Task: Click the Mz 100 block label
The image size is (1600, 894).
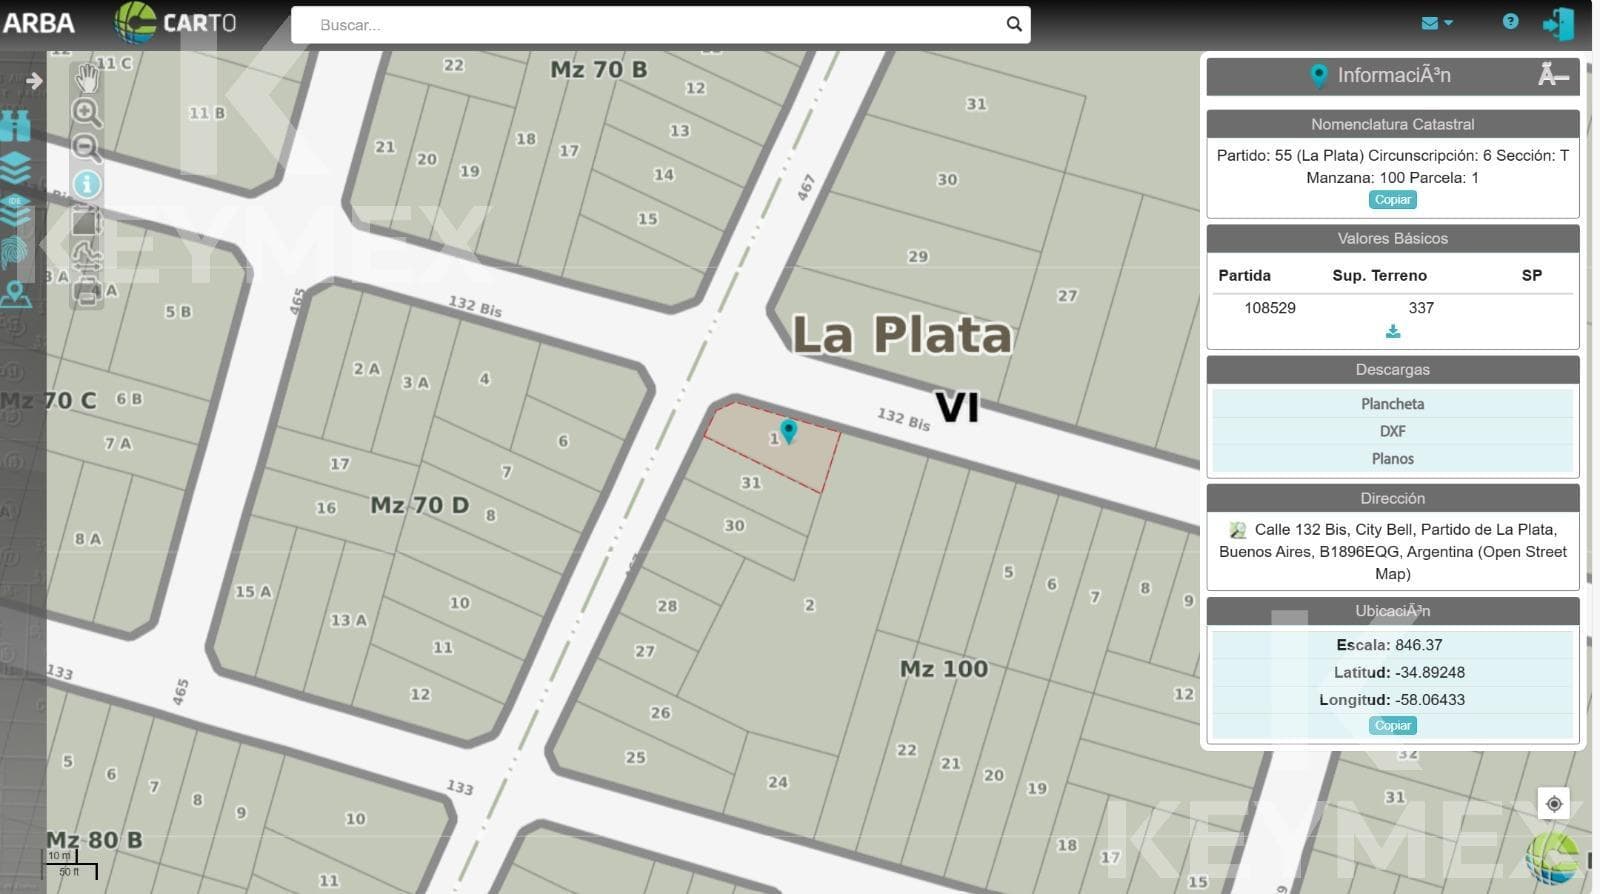Action: tap(943, 669)
